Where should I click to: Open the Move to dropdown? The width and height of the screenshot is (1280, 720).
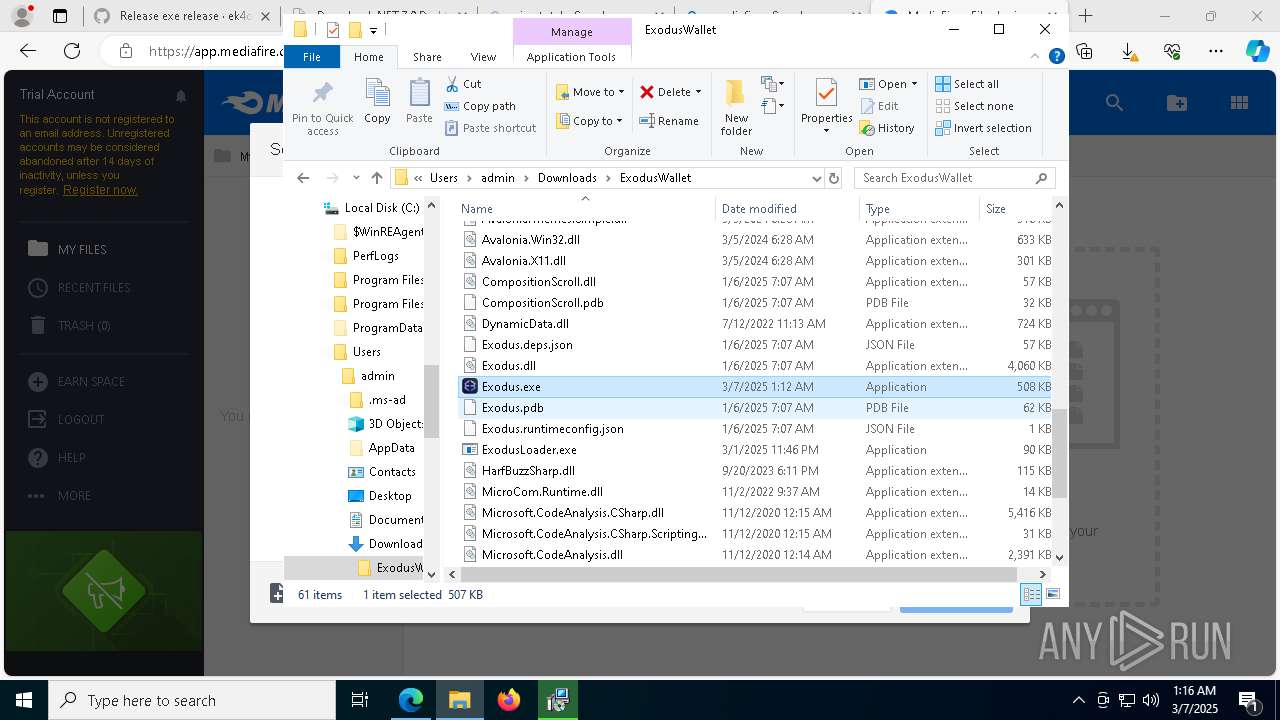590,92
